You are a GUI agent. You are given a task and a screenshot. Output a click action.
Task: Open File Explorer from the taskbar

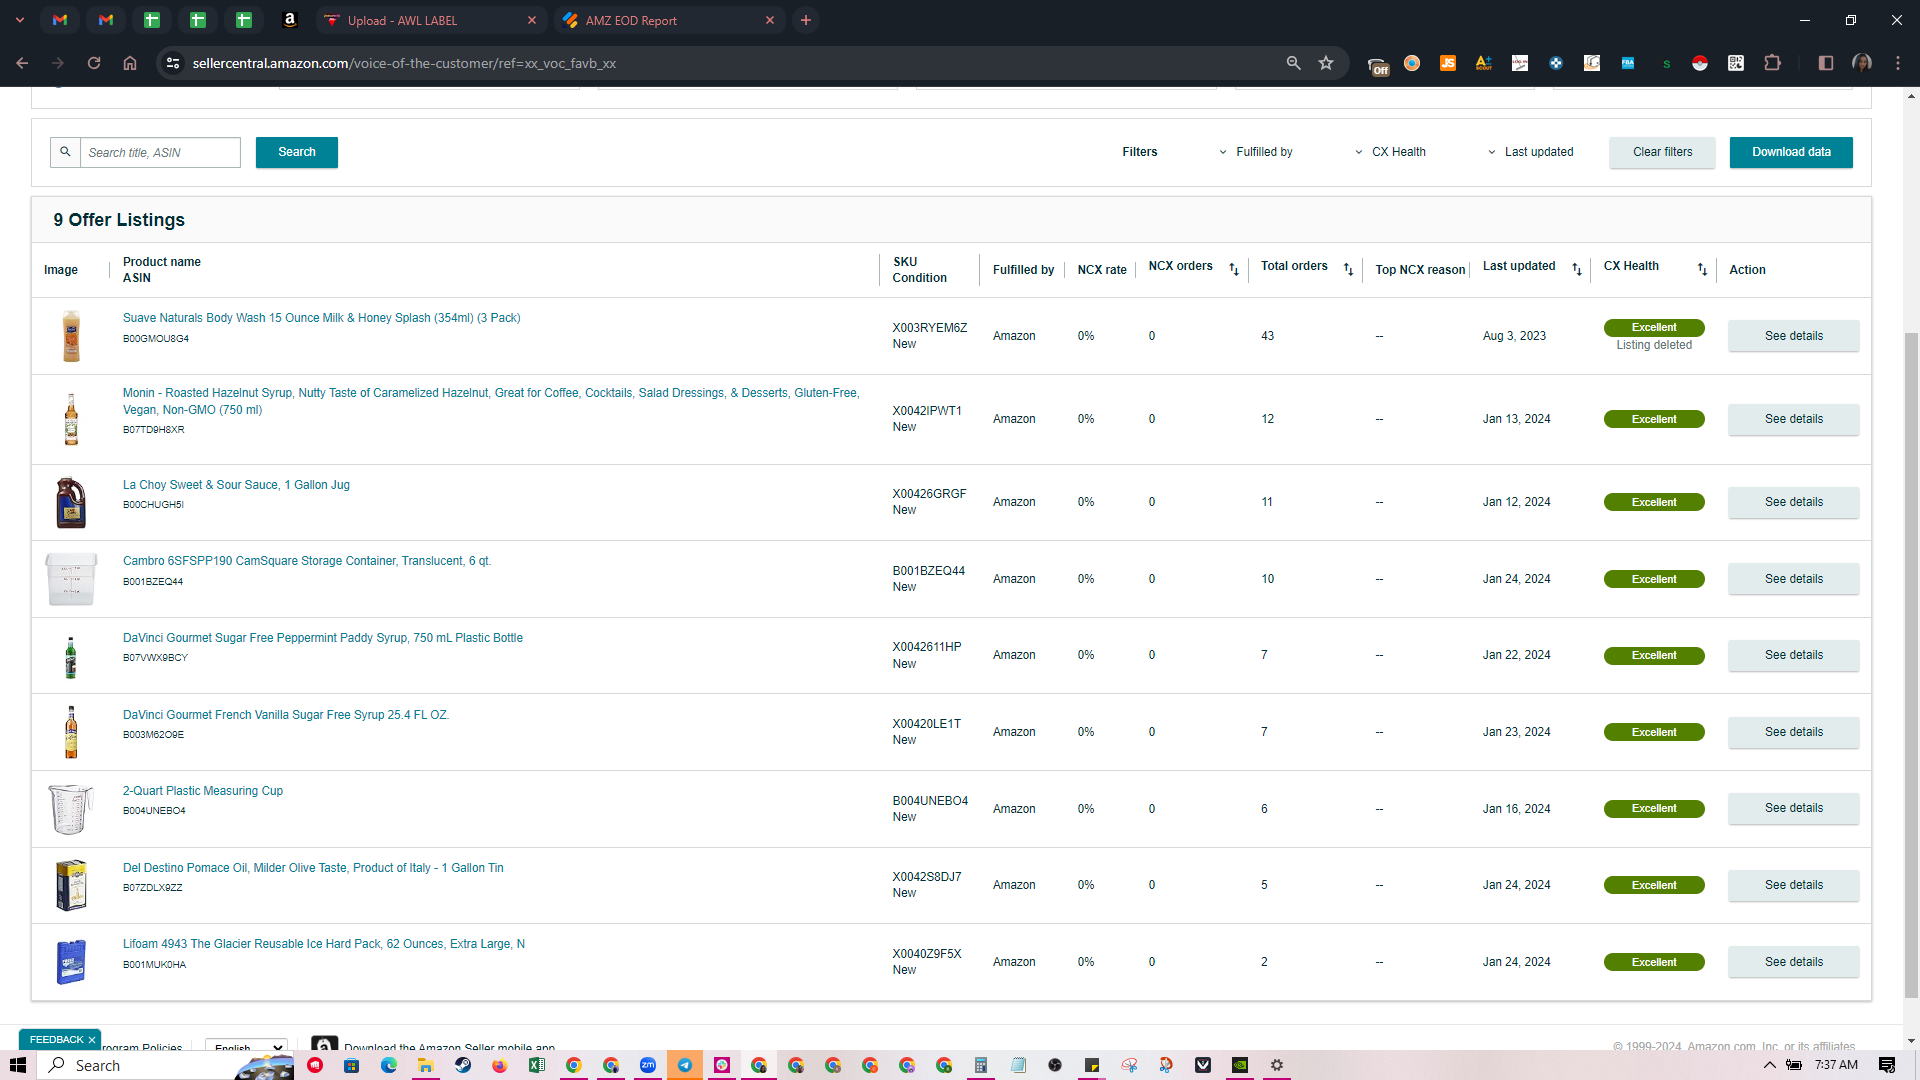(x=426, y=1065)
